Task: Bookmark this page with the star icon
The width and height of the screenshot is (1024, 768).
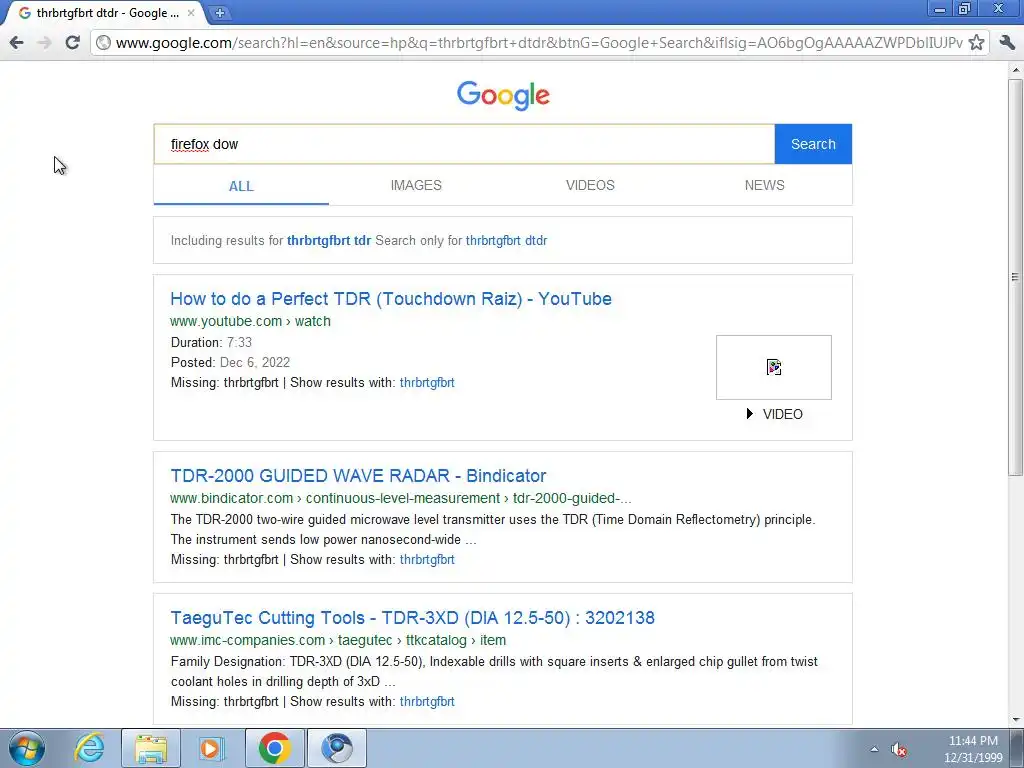Action: pyautogui.click(x=976, y=43)
